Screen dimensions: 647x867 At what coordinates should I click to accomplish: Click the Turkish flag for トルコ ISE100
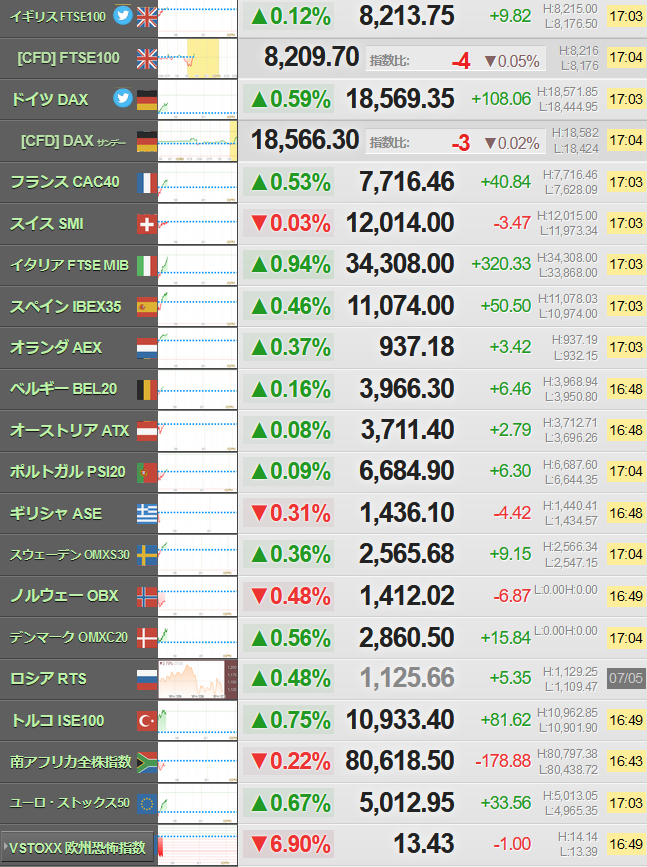pos(147,720)
